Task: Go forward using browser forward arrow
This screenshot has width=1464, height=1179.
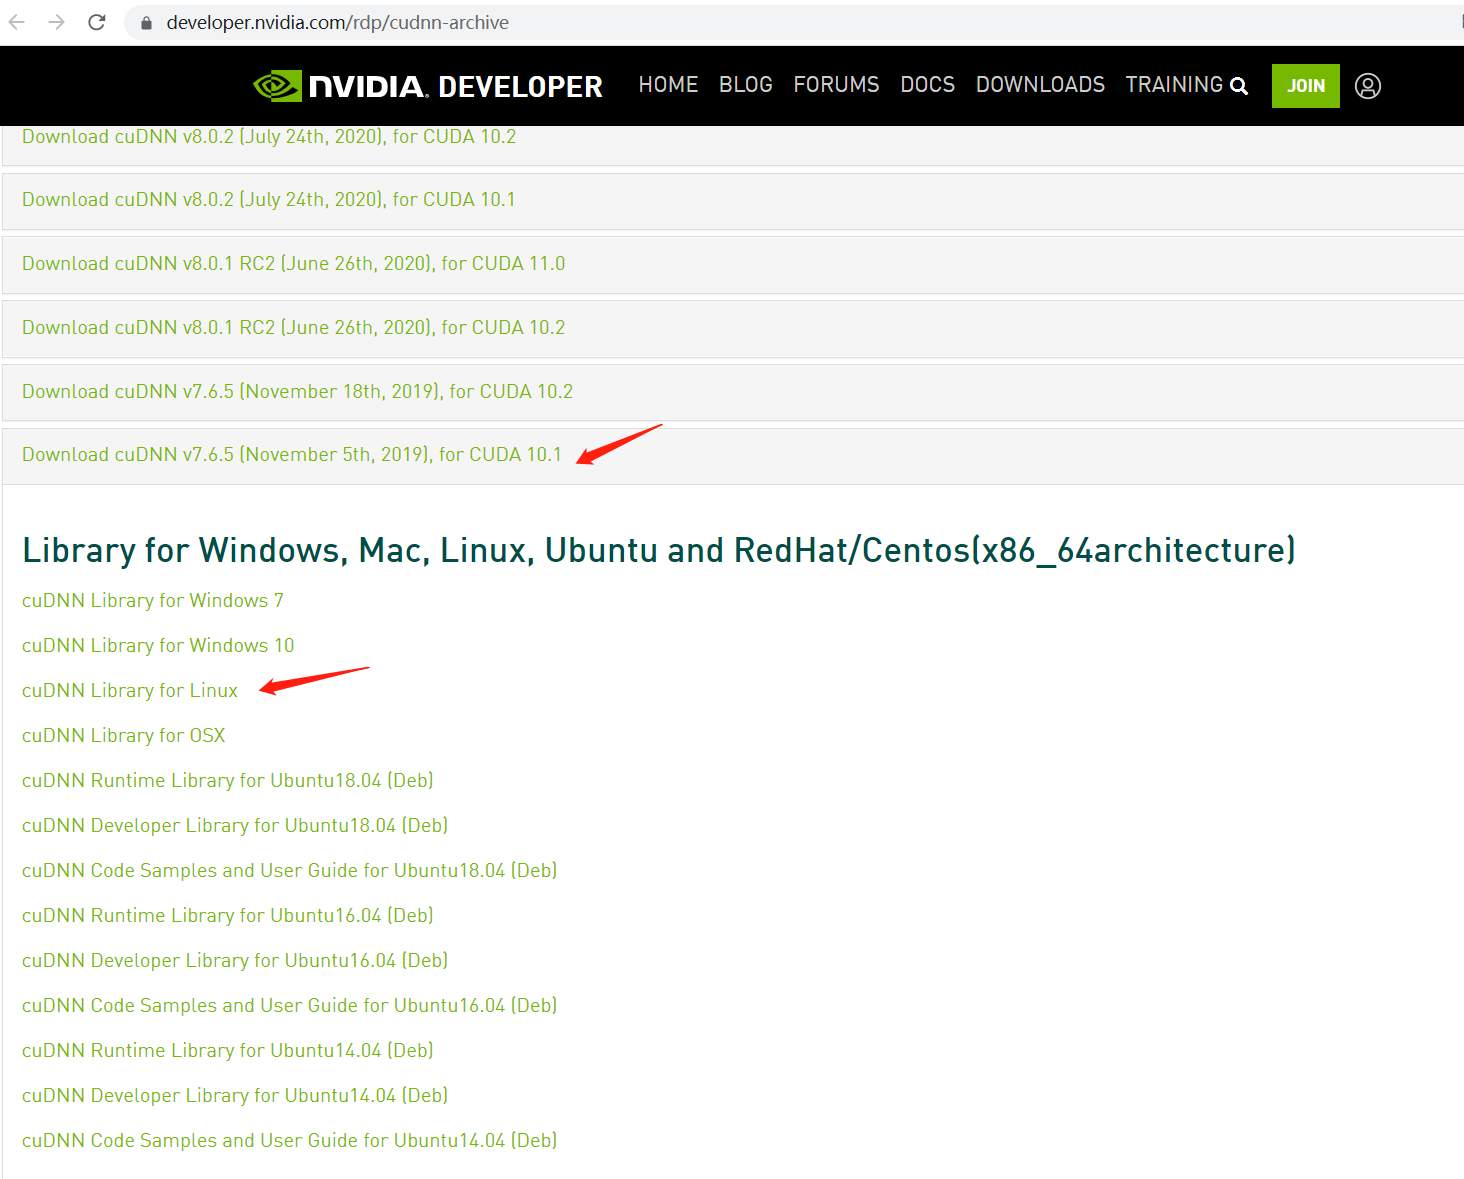Action: [57, 22]
